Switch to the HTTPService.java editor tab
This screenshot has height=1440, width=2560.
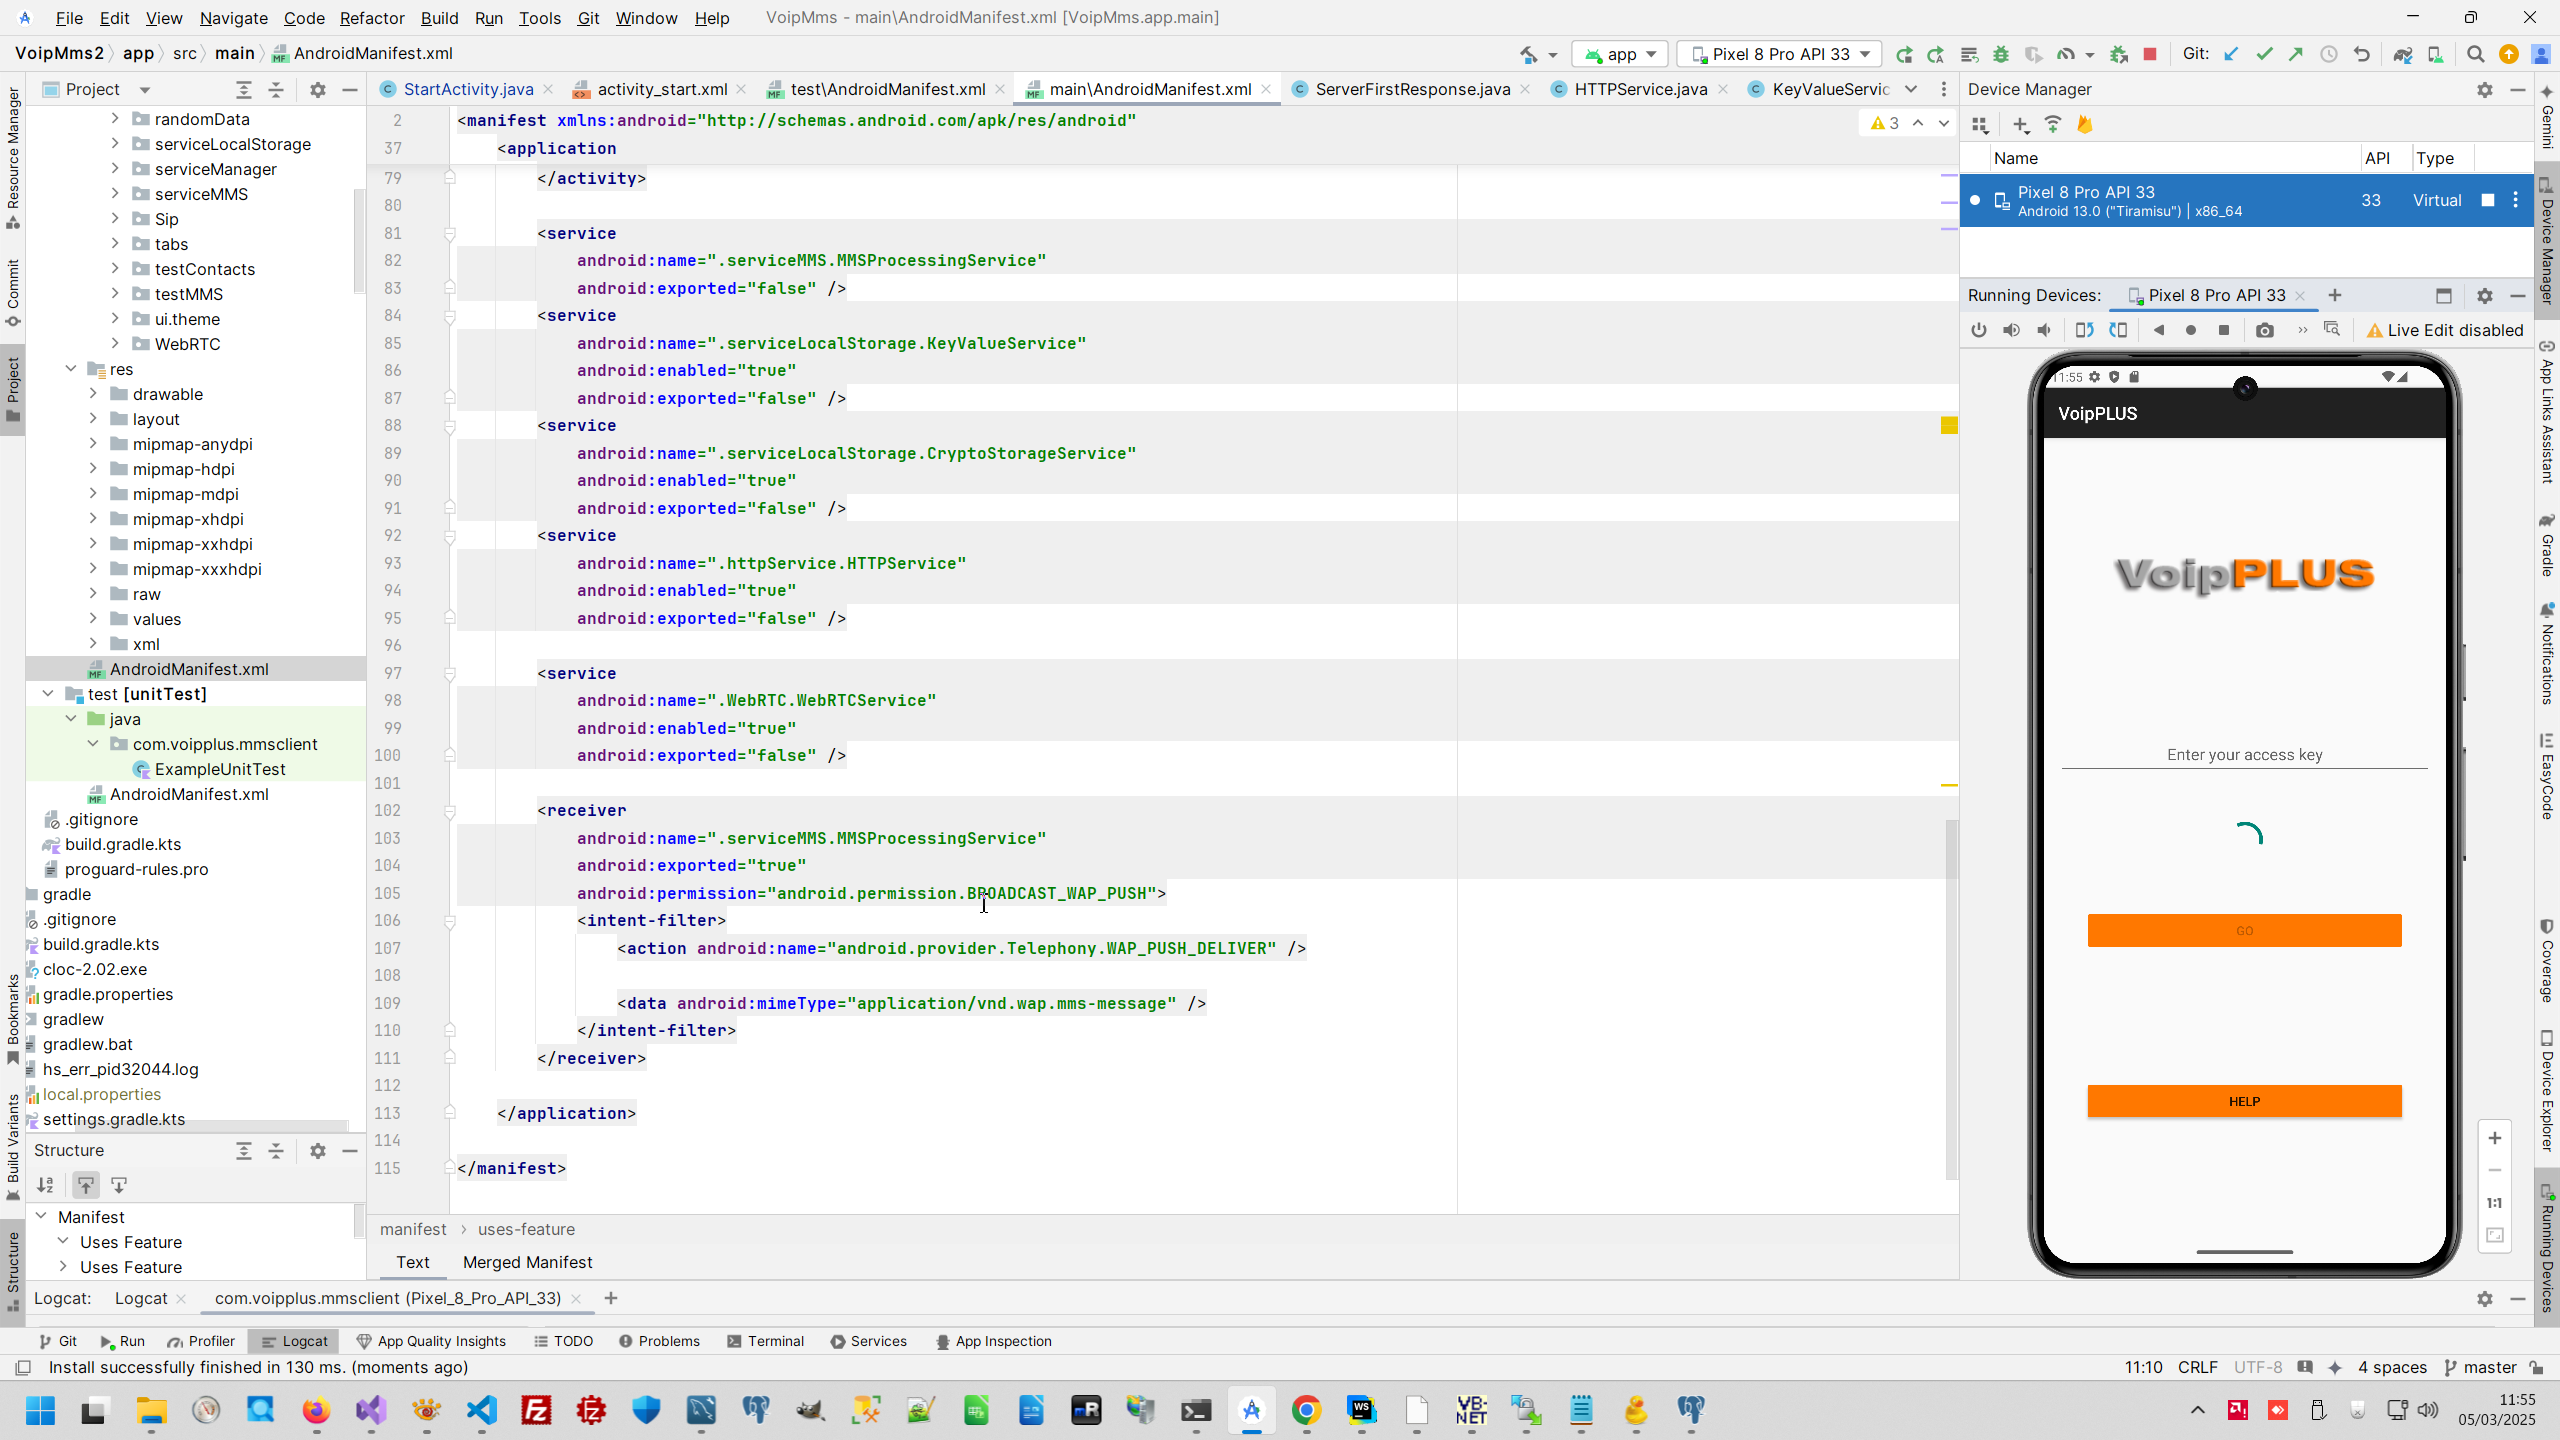tap(1640, 89)
